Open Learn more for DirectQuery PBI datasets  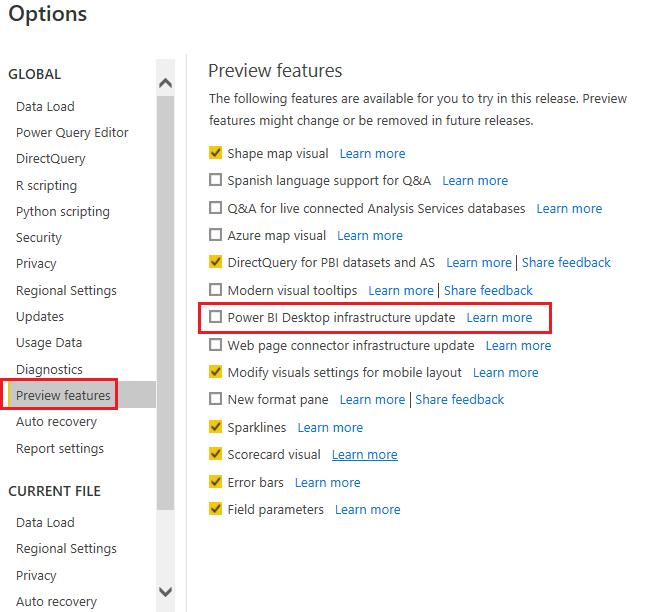pyautogui.click(x=479, y=262)
